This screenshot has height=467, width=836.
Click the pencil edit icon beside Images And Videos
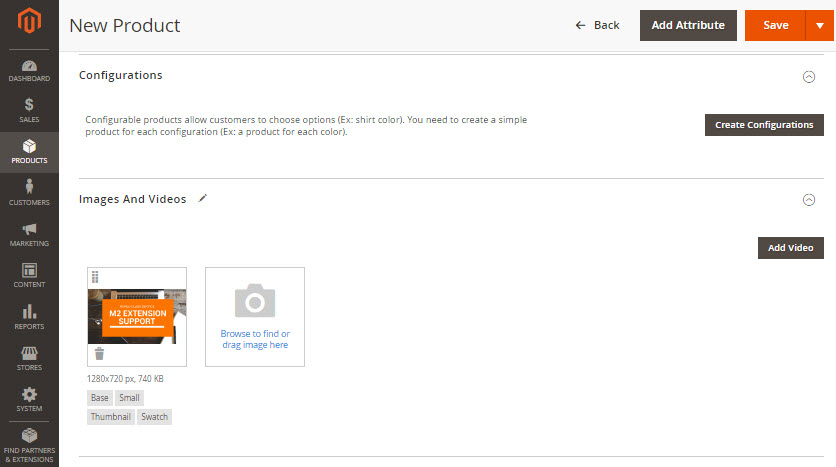203,198
